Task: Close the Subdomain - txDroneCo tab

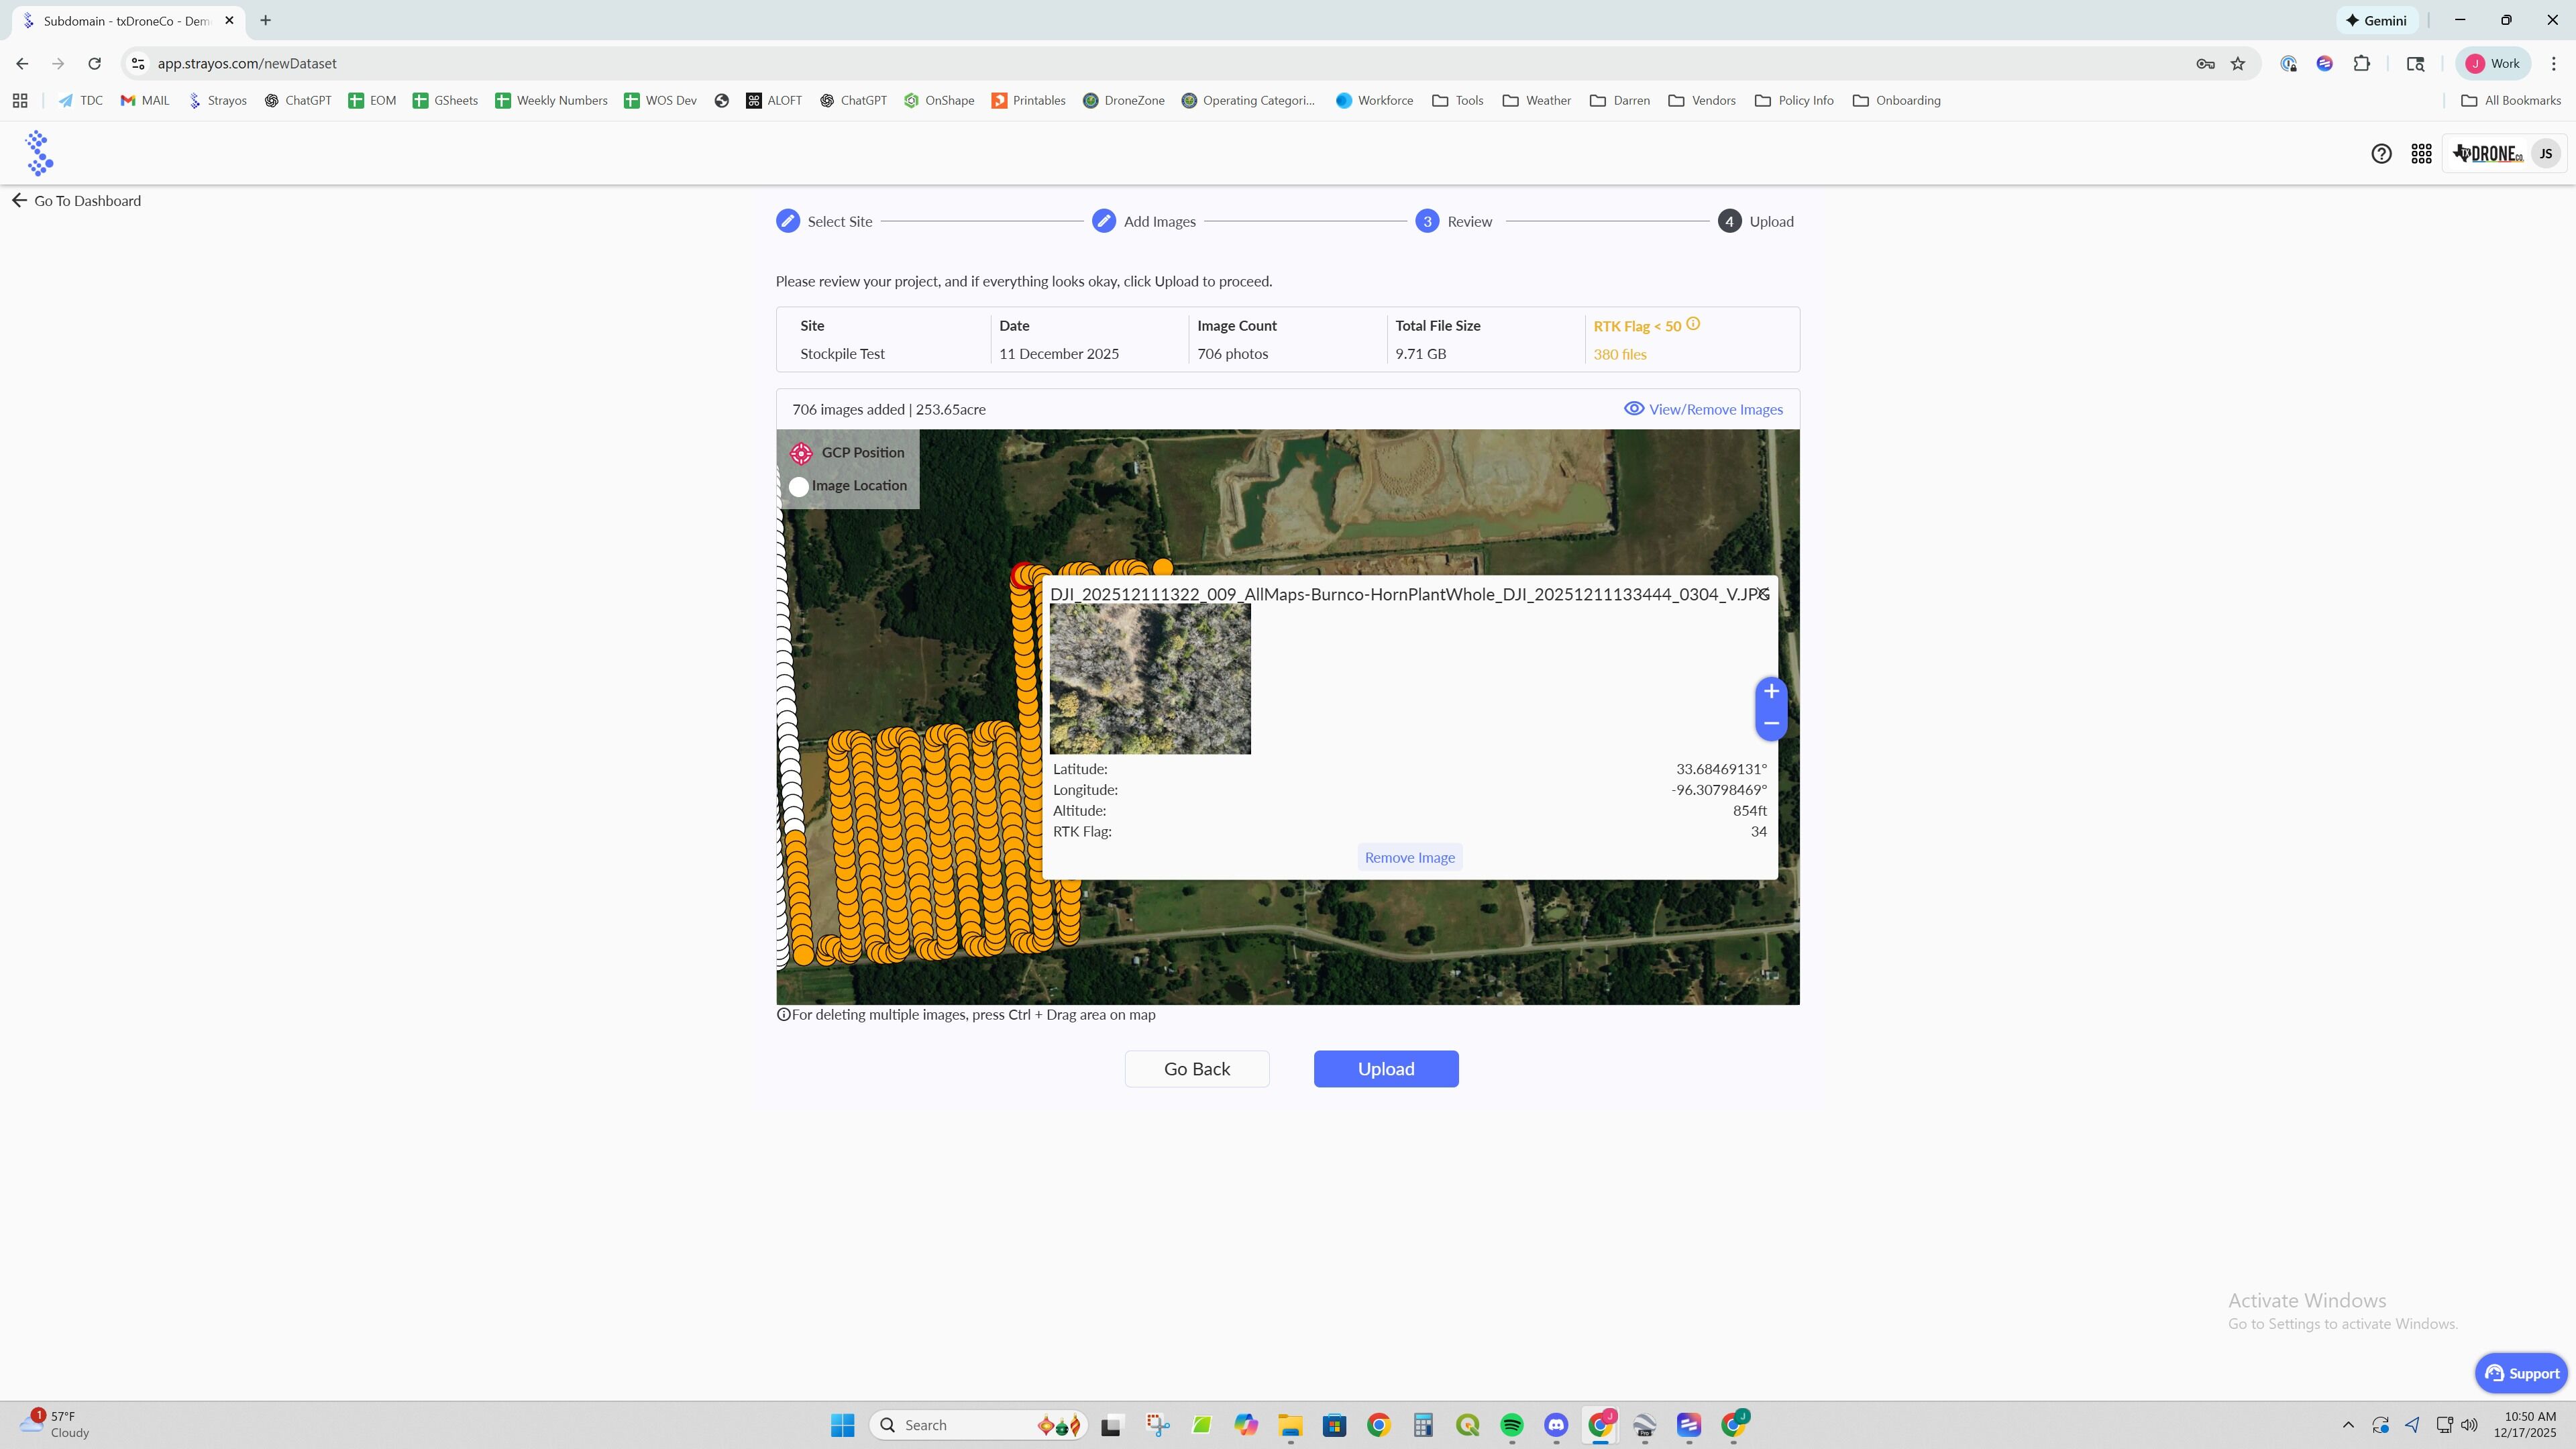Action: (x=229, y=20)
